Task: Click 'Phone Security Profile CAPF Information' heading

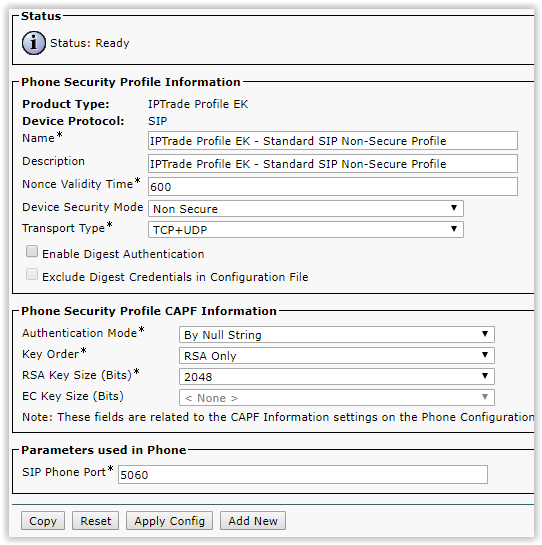Action: [x=149, y=311]
